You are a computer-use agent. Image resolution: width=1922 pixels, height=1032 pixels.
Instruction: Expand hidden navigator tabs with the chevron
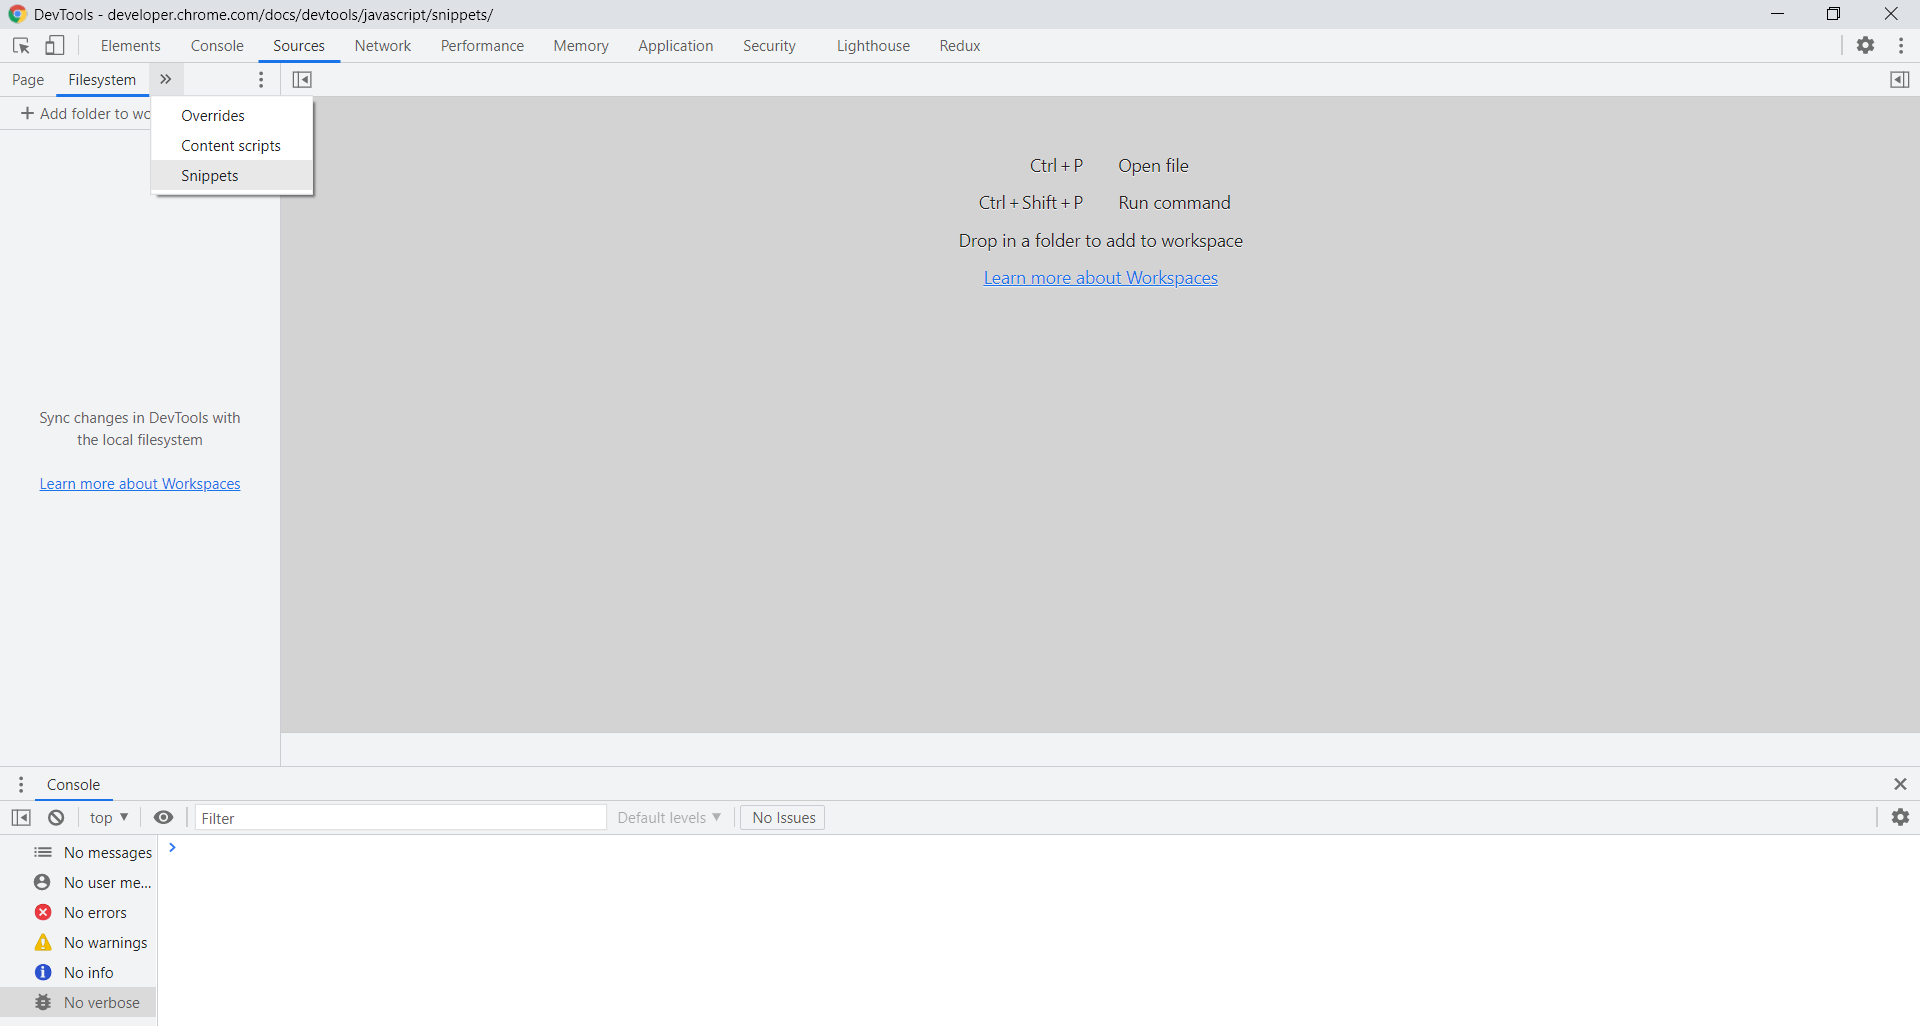tap(165, 79)
